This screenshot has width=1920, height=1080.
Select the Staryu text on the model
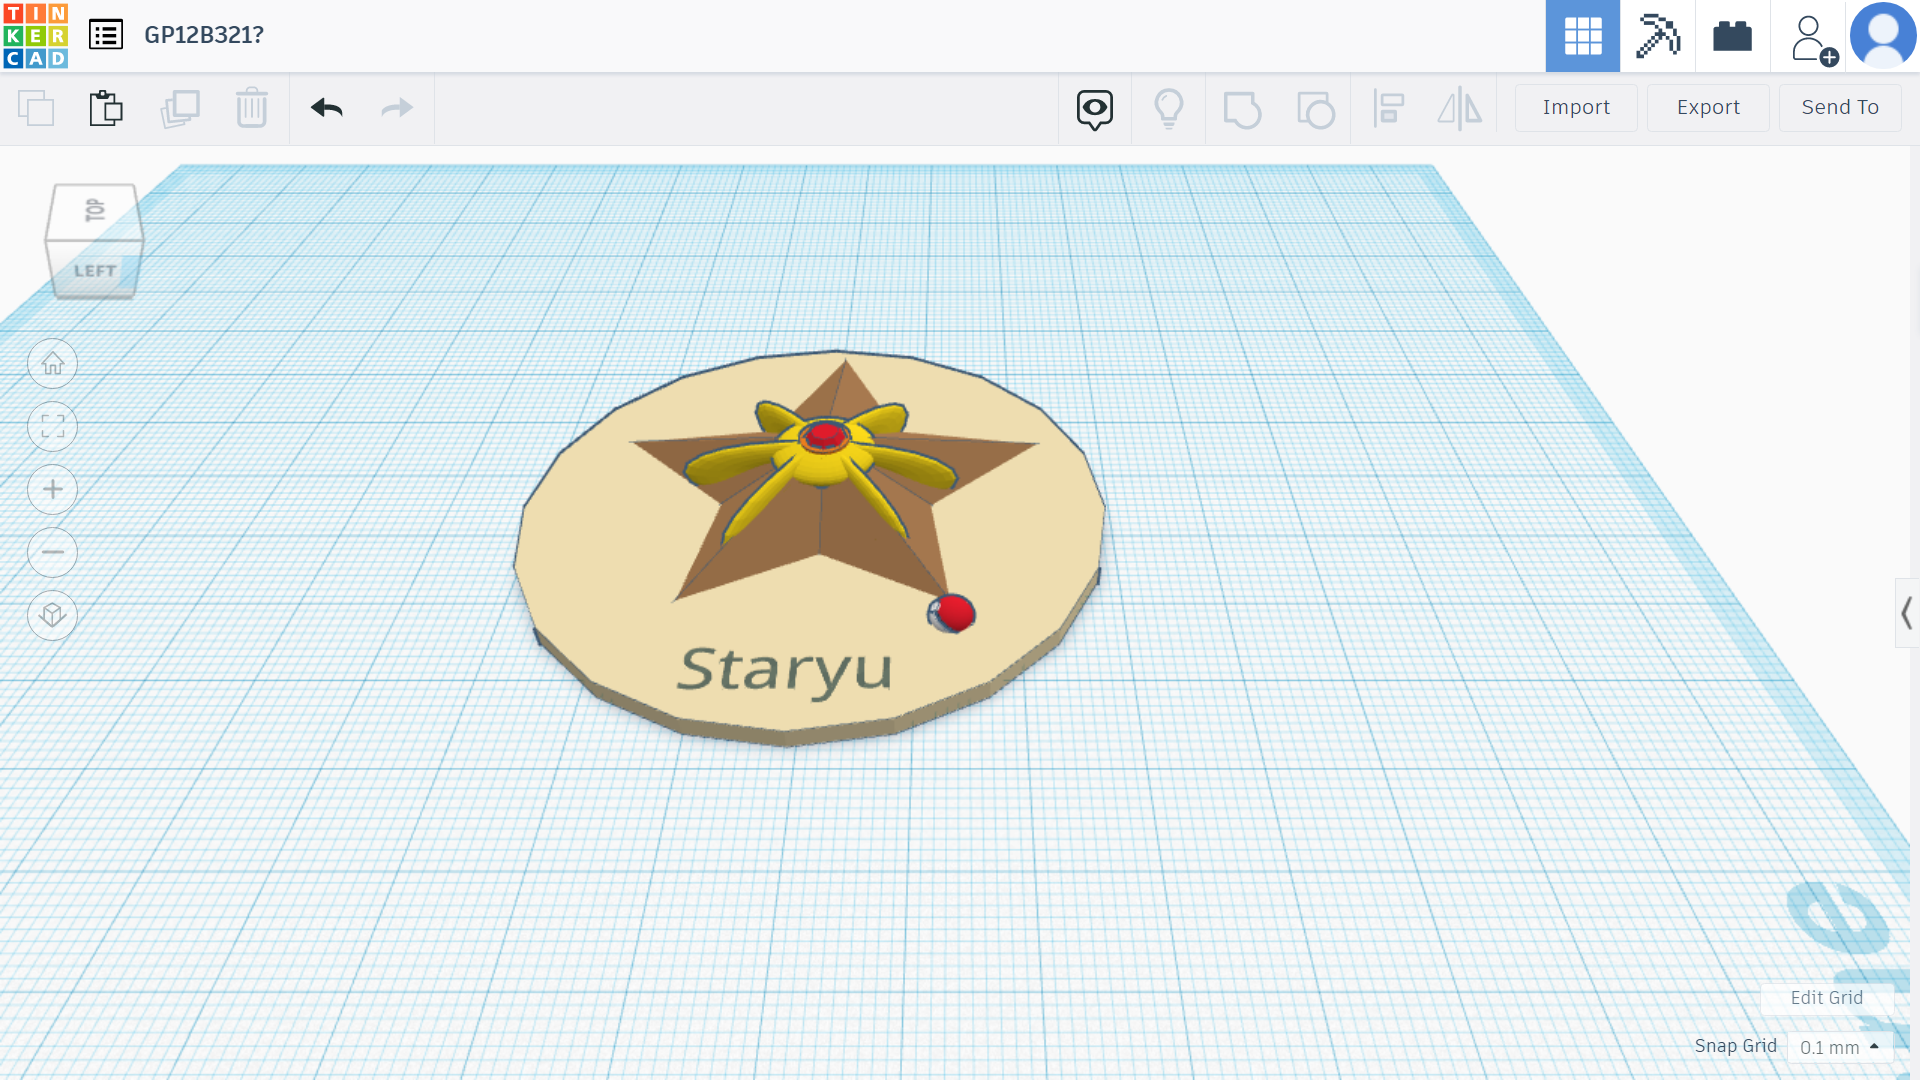click(784, 671)
